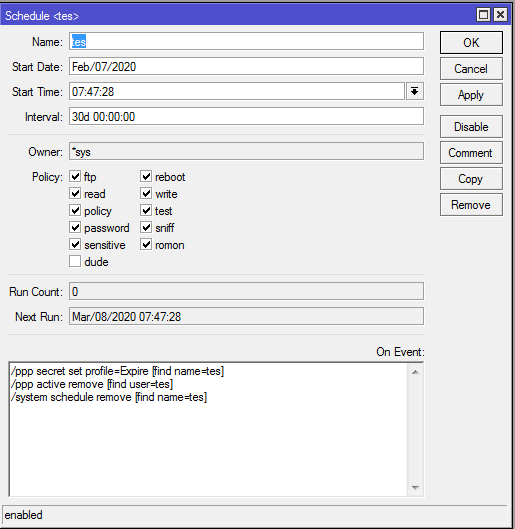The image size is (515, 529).
Task: Remove the tes schedule
Action: [471, 205]
